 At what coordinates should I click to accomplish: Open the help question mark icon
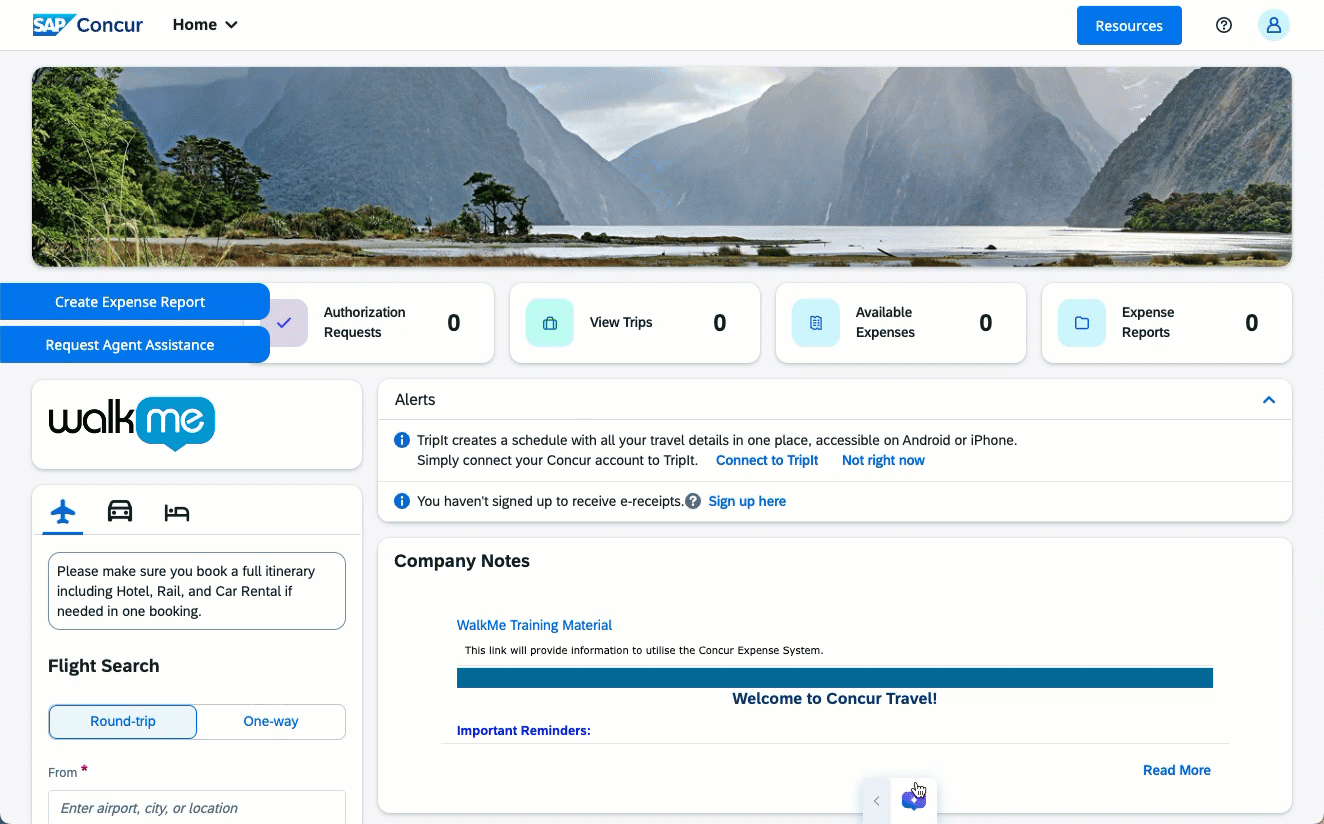(1224, 25)
